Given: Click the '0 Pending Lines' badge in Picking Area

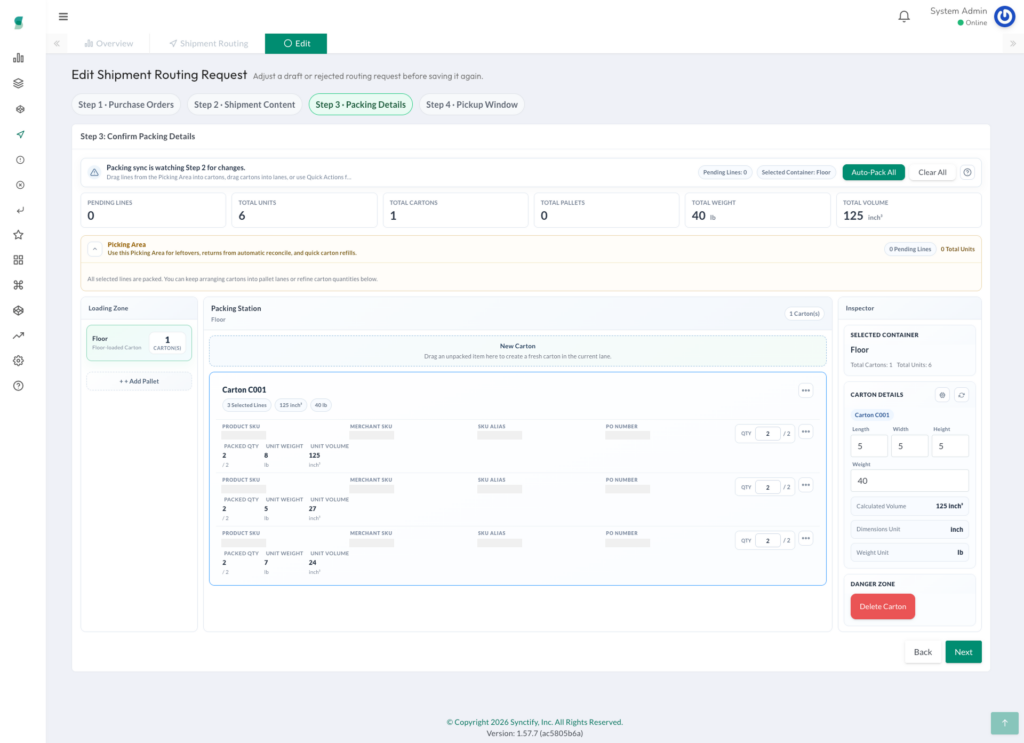Looking at the screenshot, I should pos(910,249).
